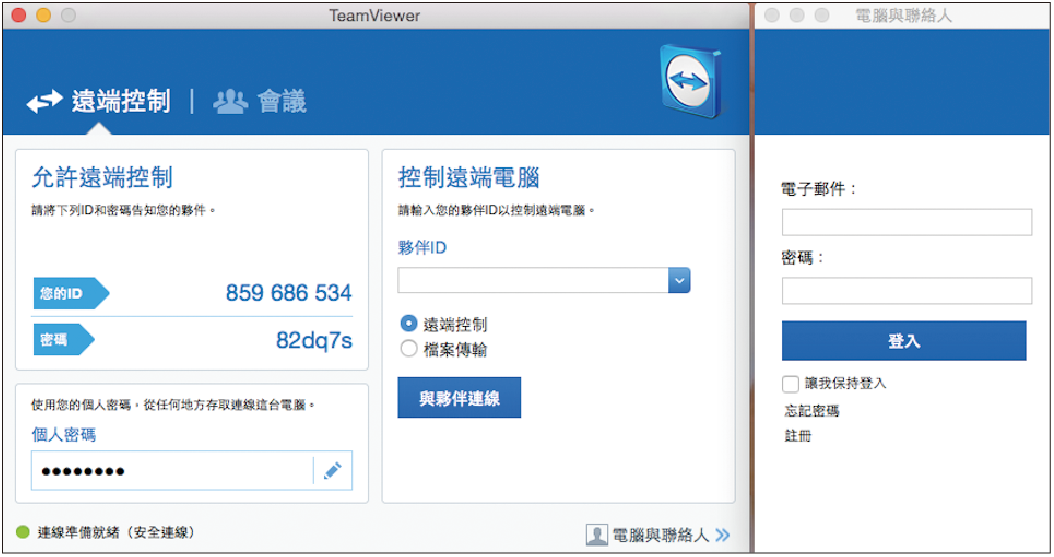1054x557 pixels.
Task: Close the TeamViewer window with the red button
Action: pyautogui.click(x=19, y=15)
